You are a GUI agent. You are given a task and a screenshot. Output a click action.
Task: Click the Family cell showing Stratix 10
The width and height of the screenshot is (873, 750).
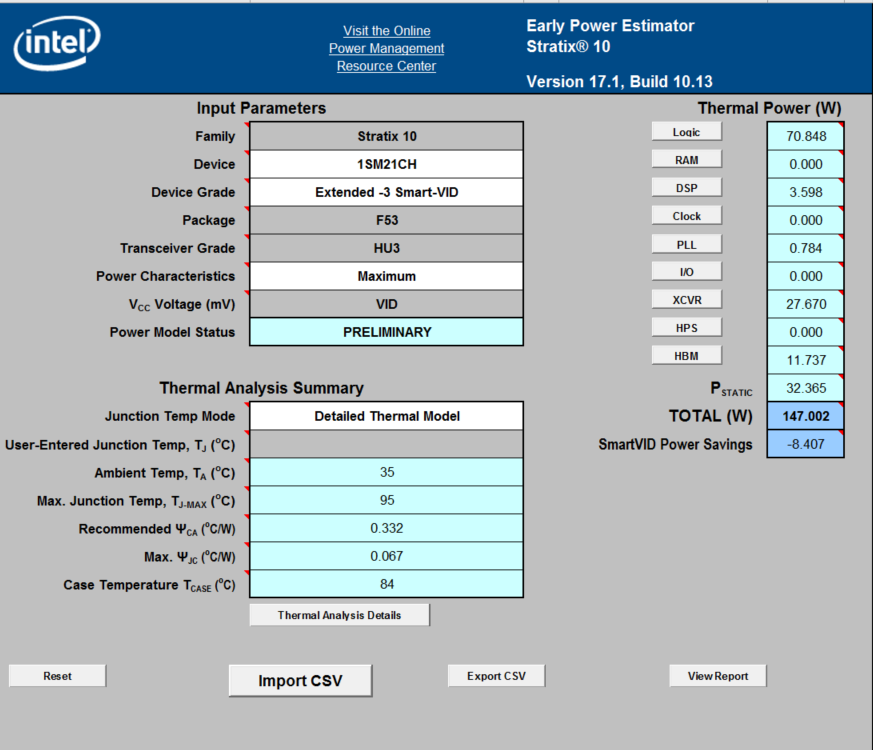tap(386, 136)
